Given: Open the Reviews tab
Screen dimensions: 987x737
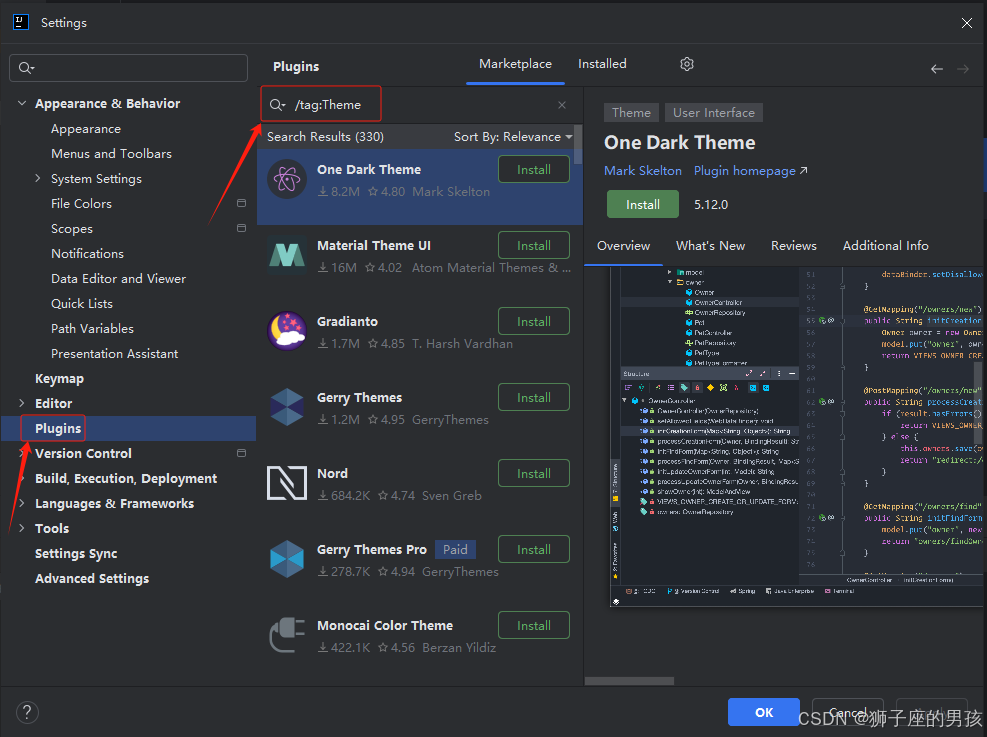Looking at the screenshot, I should tap(794, 246).
